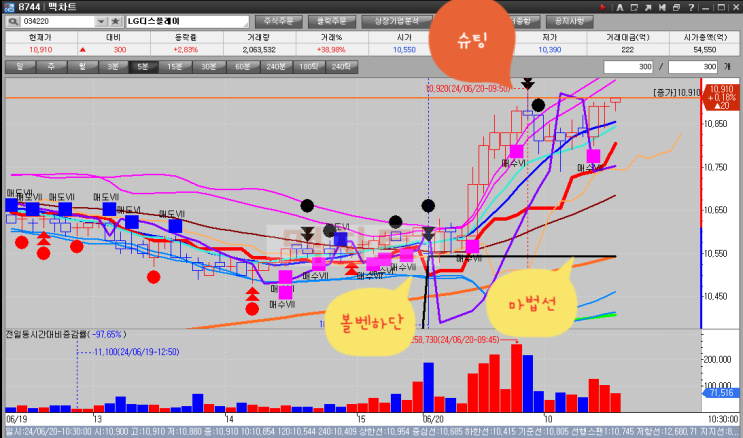Viewport: 743px width, 438px height.
Task: Click the 등락률 value +2.83%
Action: pyautogui.click(x=186, y=50)
